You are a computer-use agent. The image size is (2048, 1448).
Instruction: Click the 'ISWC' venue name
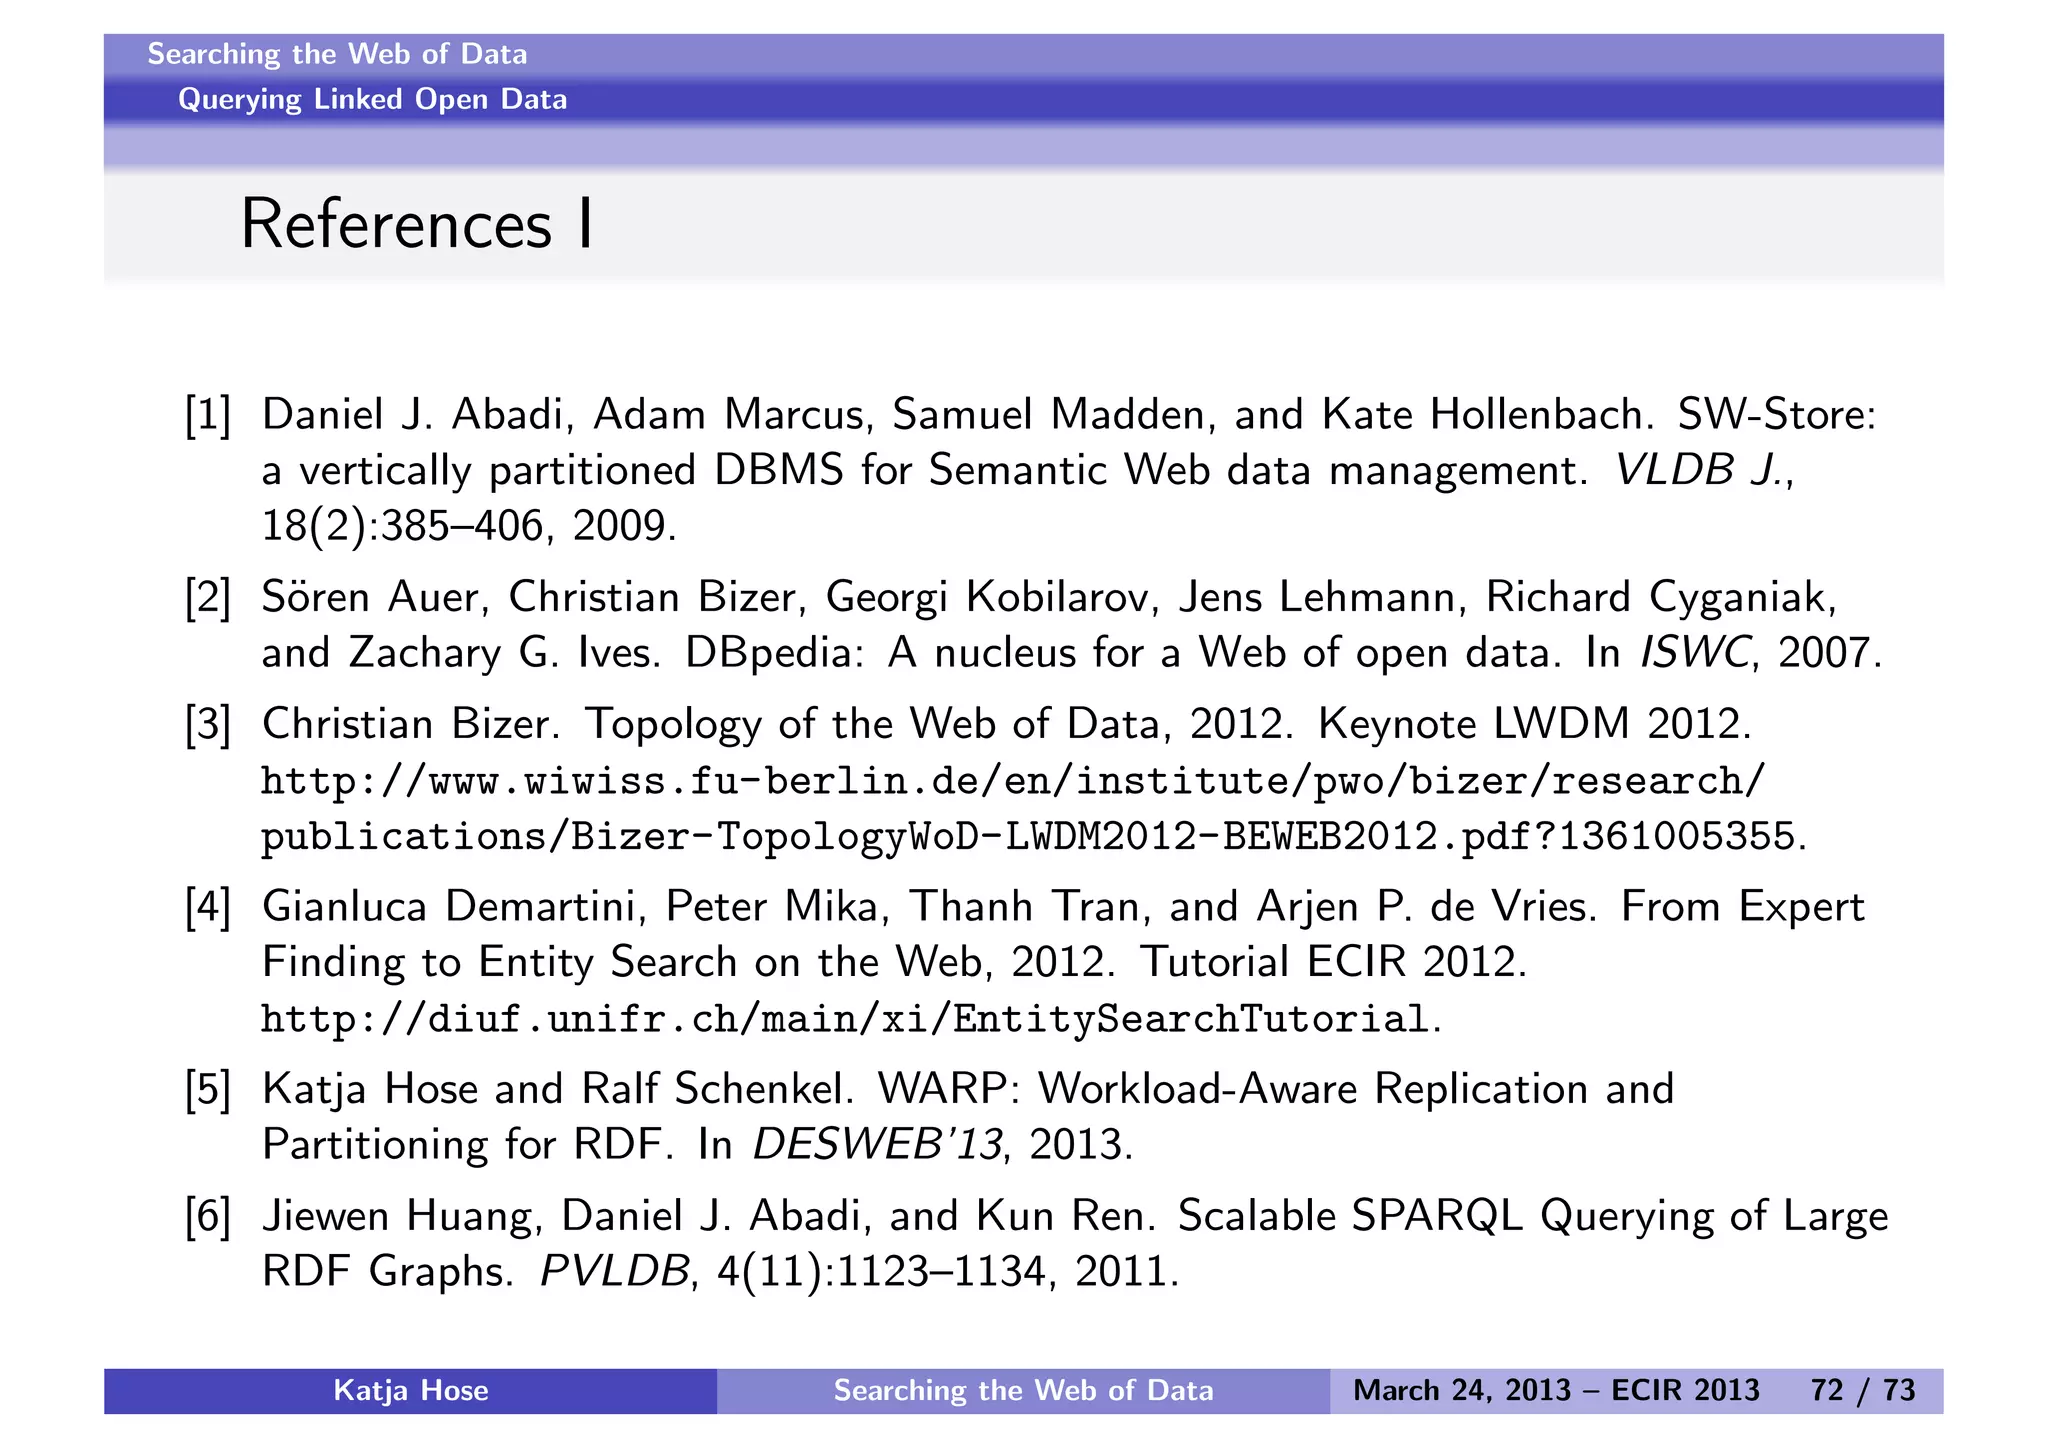point(1696,653)
